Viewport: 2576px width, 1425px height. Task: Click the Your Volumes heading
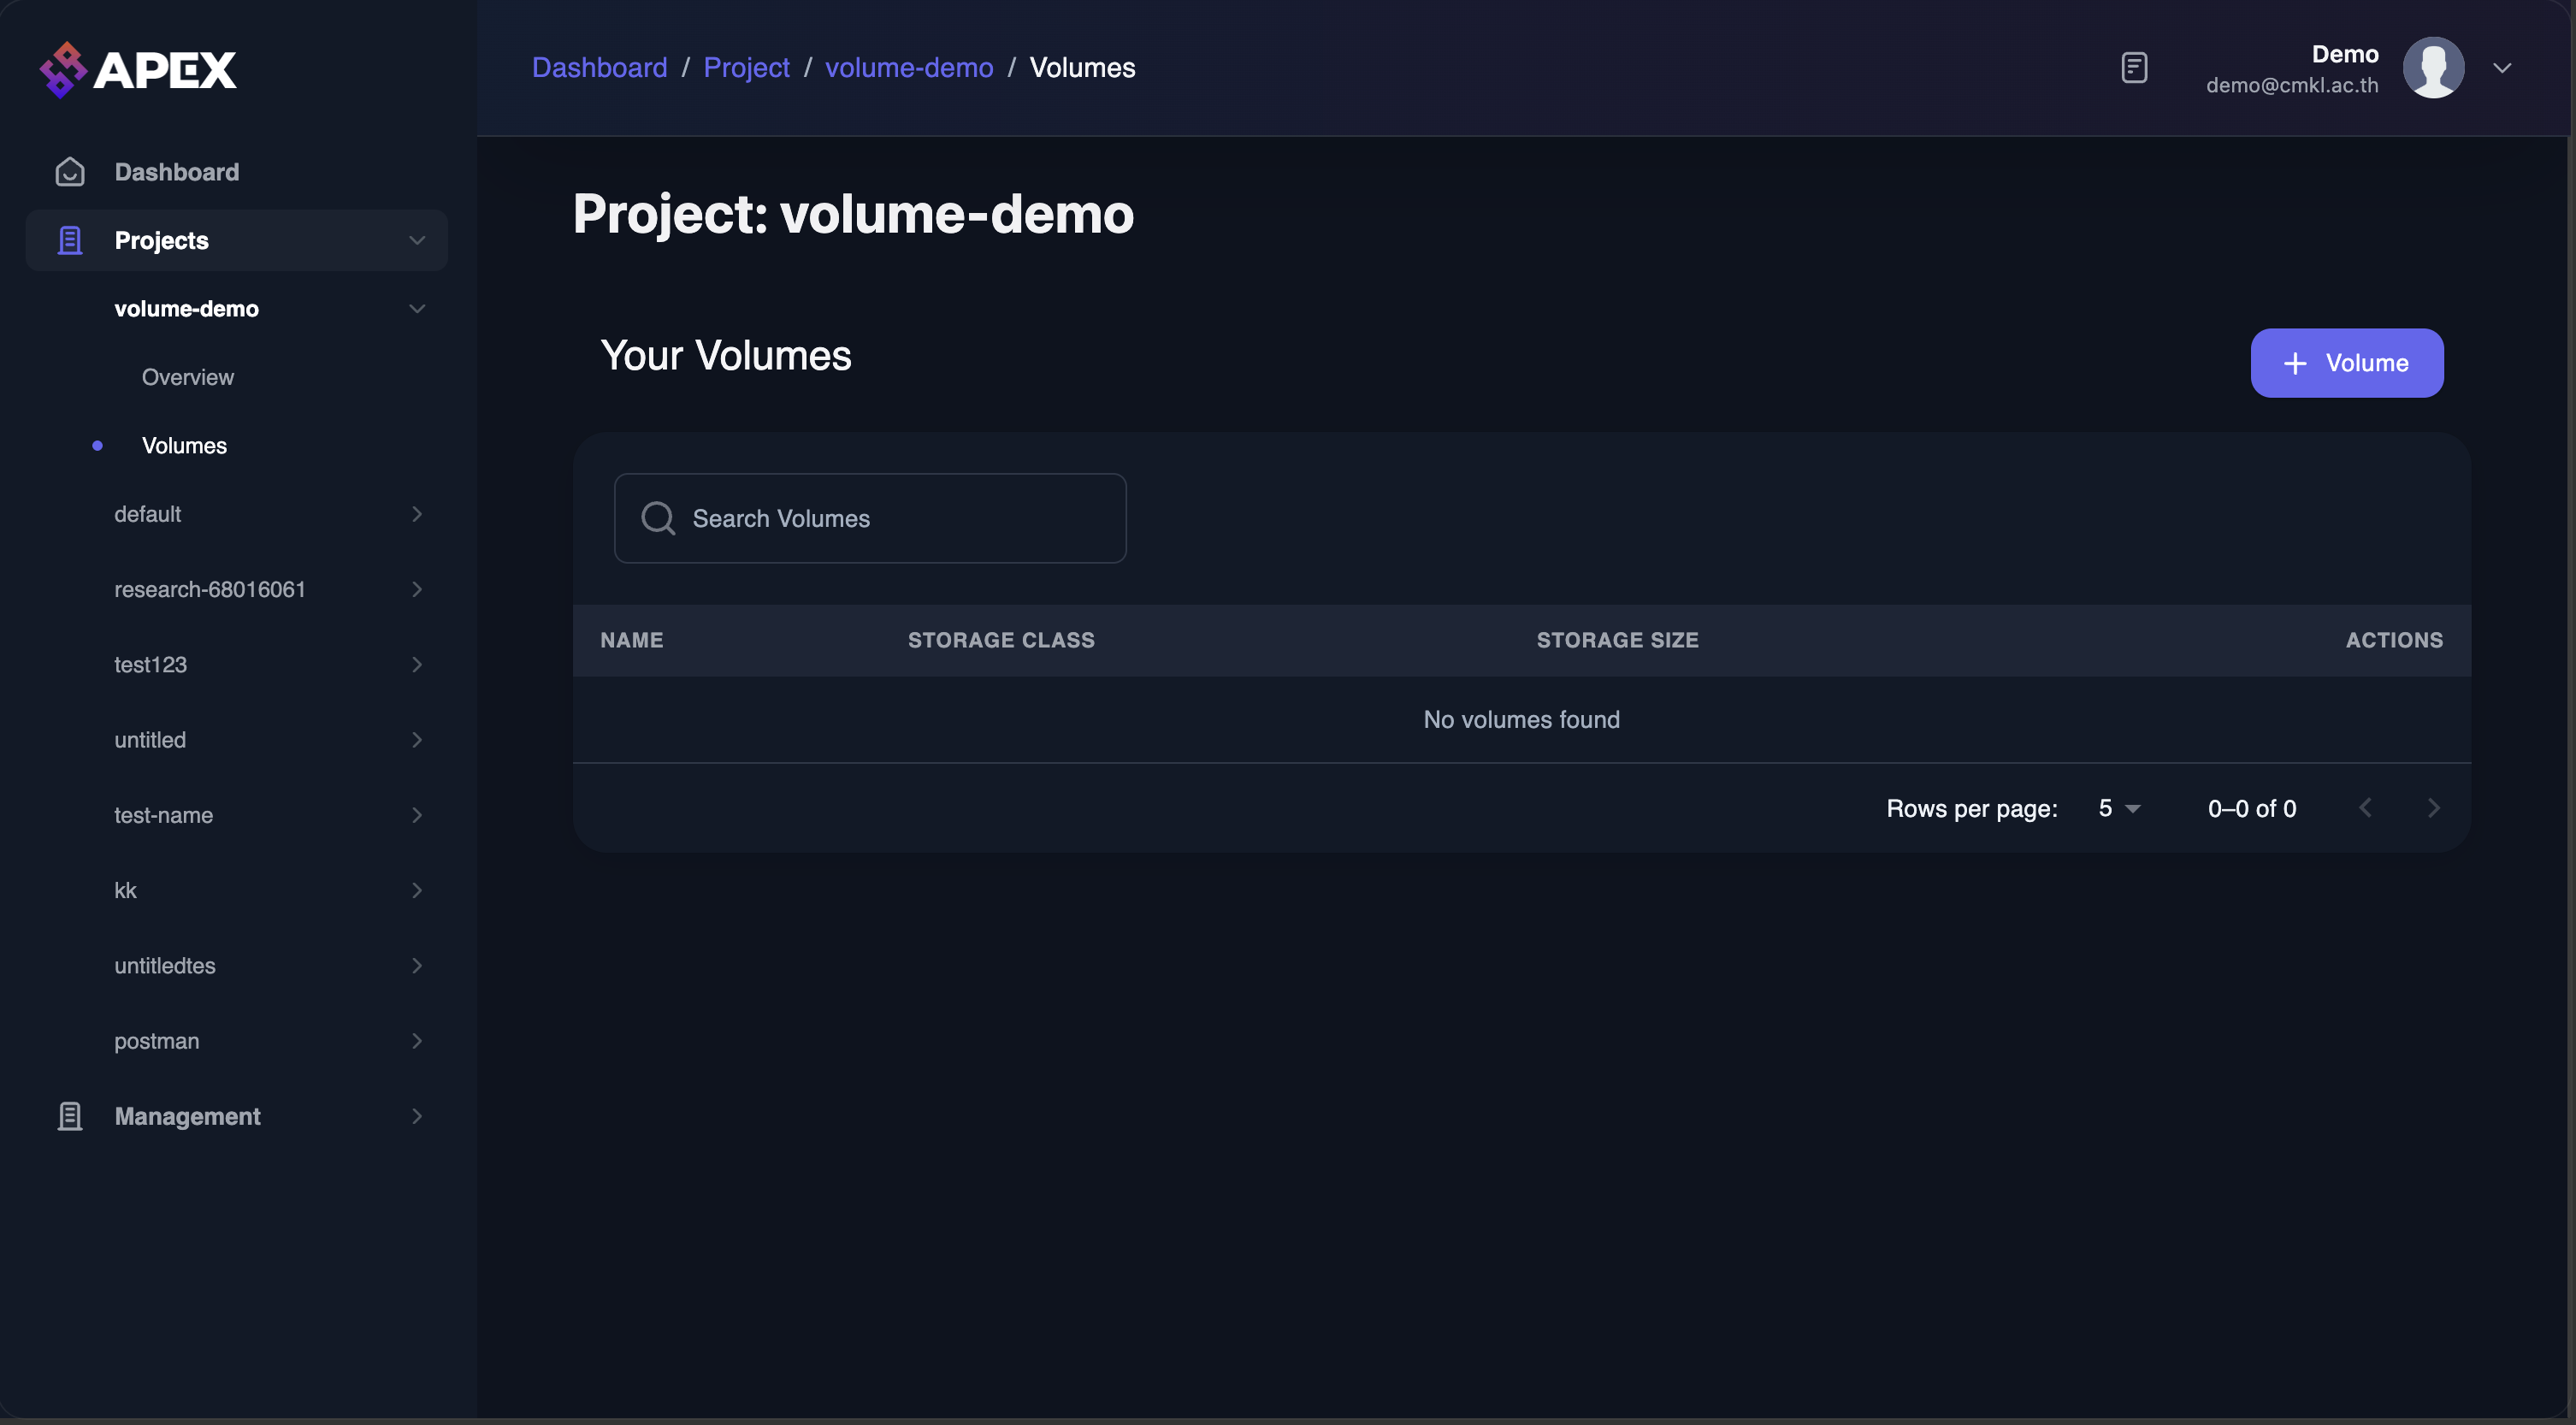tap(726, 355)
